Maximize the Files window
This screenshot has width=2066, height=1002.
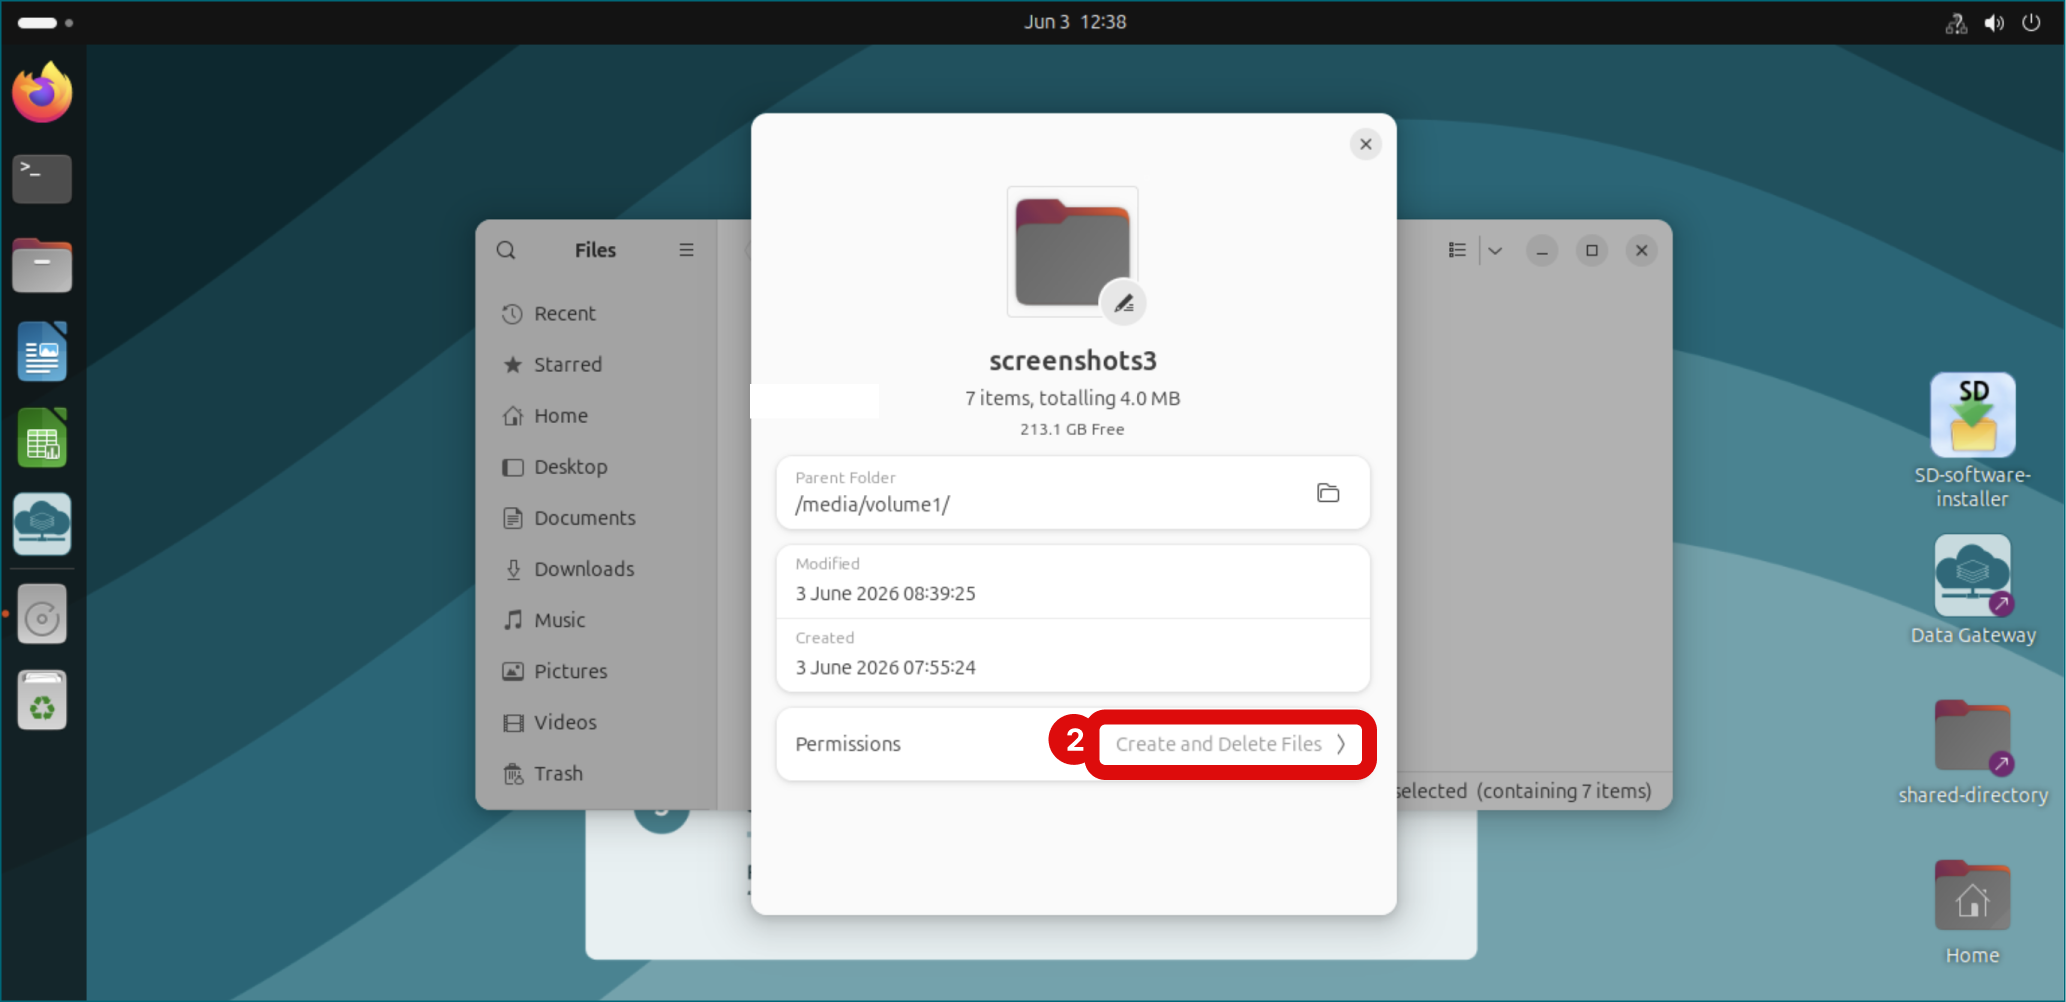(1592, 250)
